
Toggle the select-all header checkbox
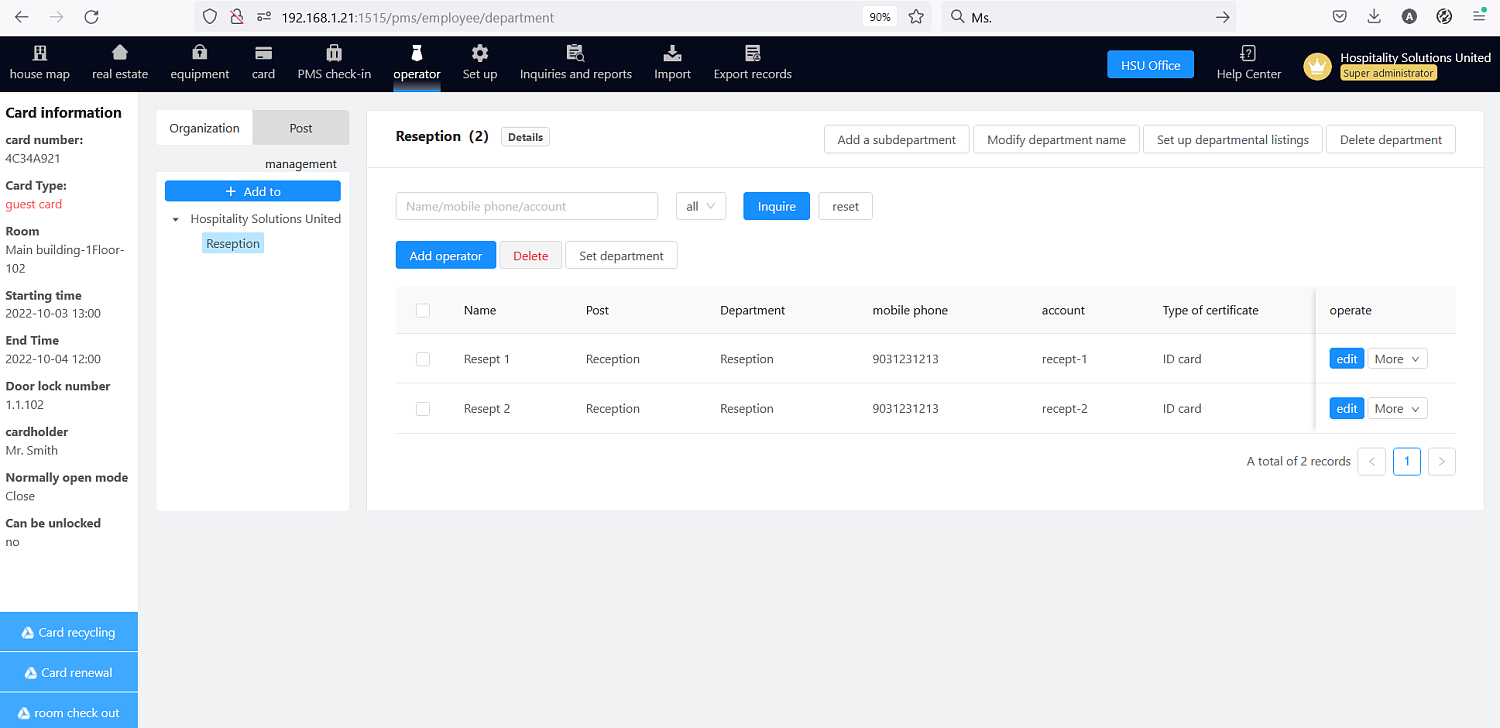pos(423,310)
